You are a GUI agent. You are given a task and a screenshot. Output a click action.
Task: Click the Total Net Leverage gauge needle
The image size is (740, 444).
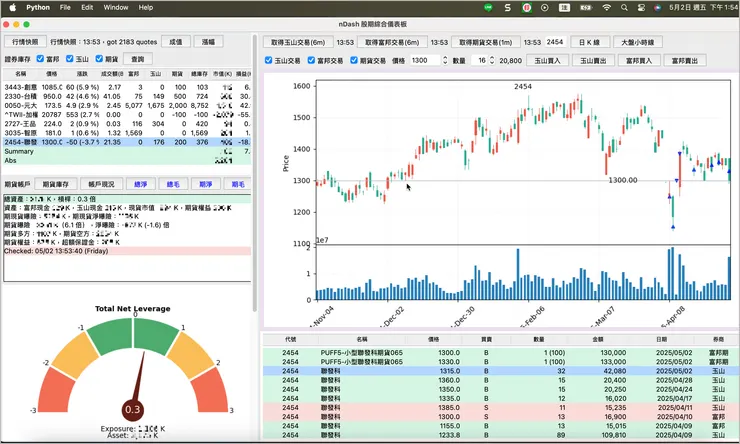coord(136,384)
